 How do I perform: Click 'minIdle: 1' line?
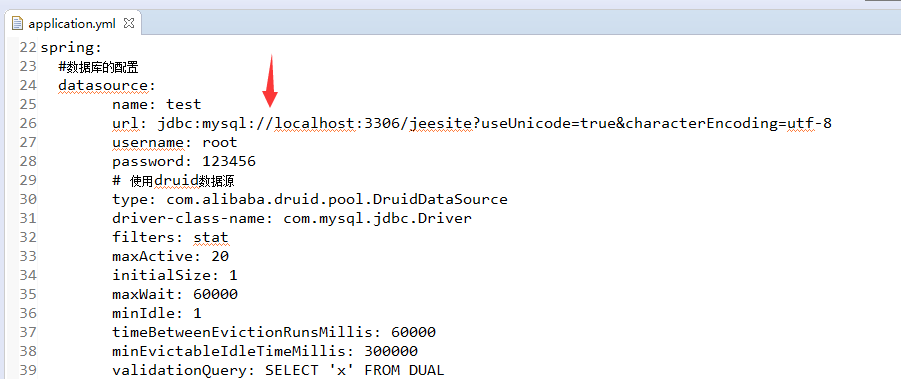pos(157,313)
